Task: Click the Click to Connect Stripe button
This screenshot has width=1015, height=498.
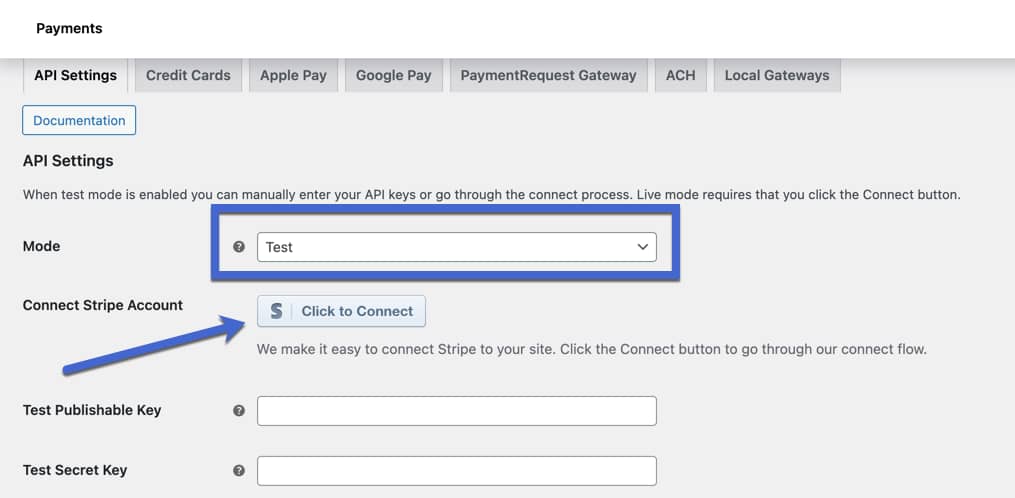Action: tap(341, 311)
